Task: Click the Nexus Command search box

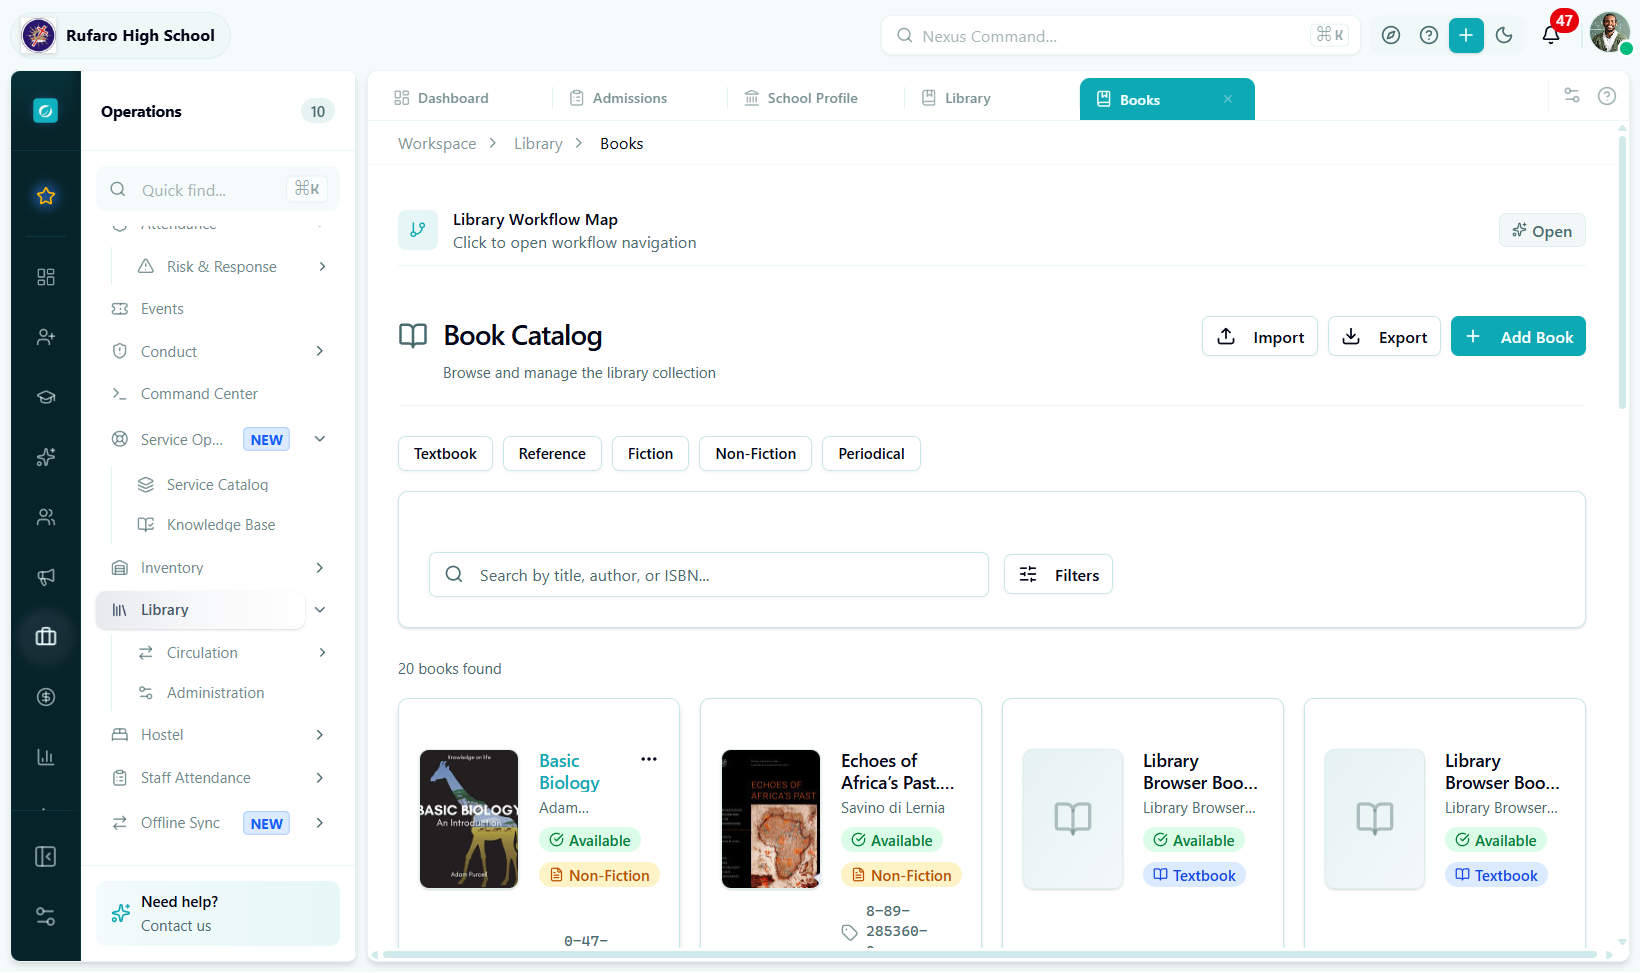Action: click(1120, 36)
